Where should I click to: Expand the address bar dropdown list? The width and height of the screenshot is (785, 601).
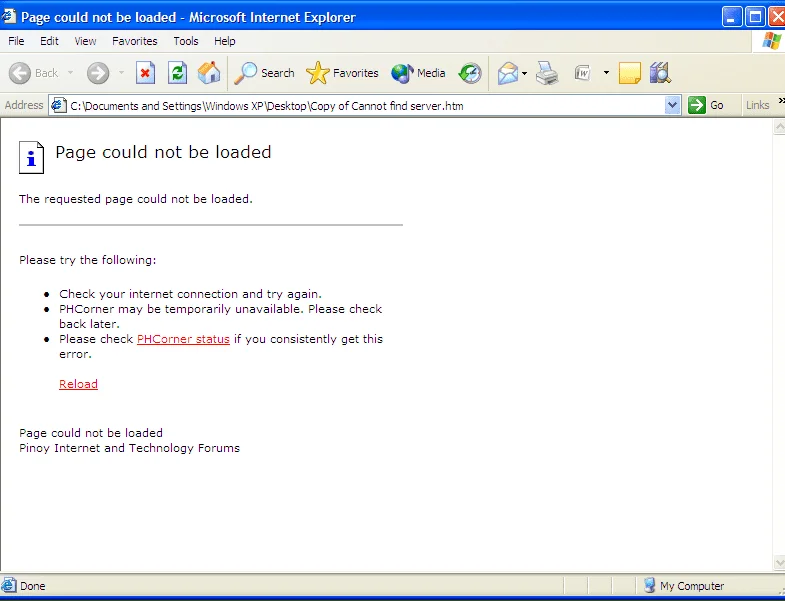672,106
